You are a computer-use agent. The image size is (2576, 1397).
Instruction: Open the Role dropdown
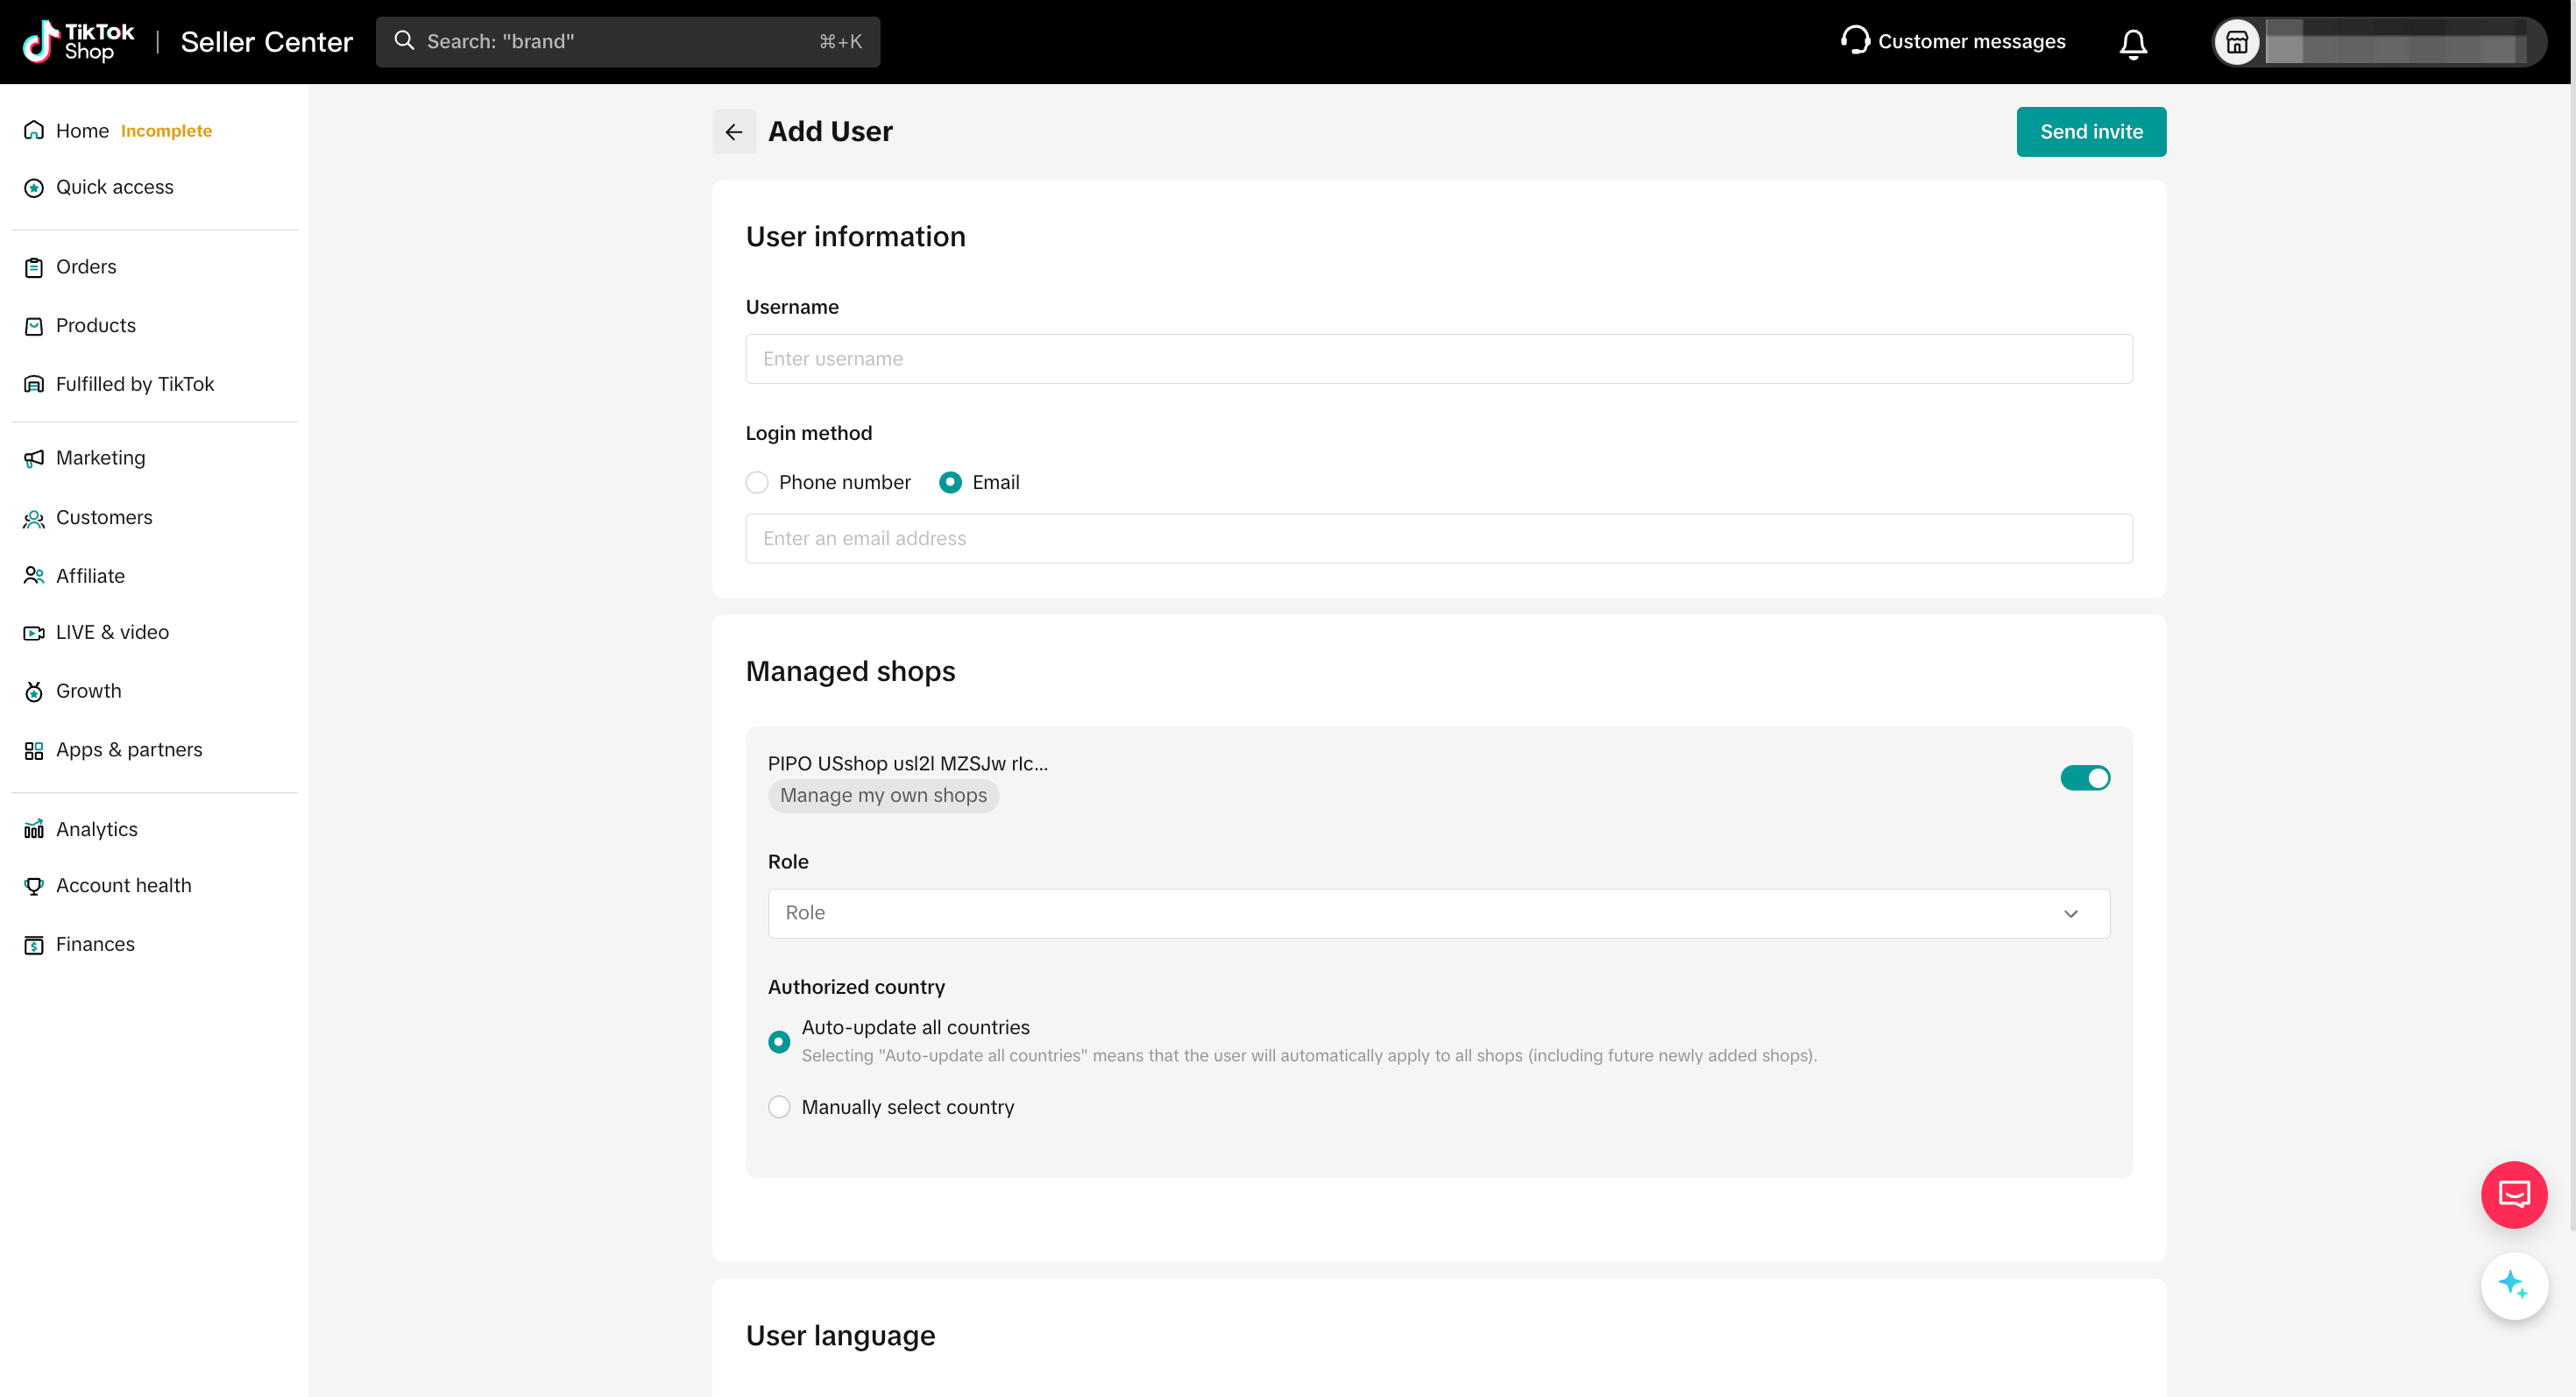[1437, 913]
